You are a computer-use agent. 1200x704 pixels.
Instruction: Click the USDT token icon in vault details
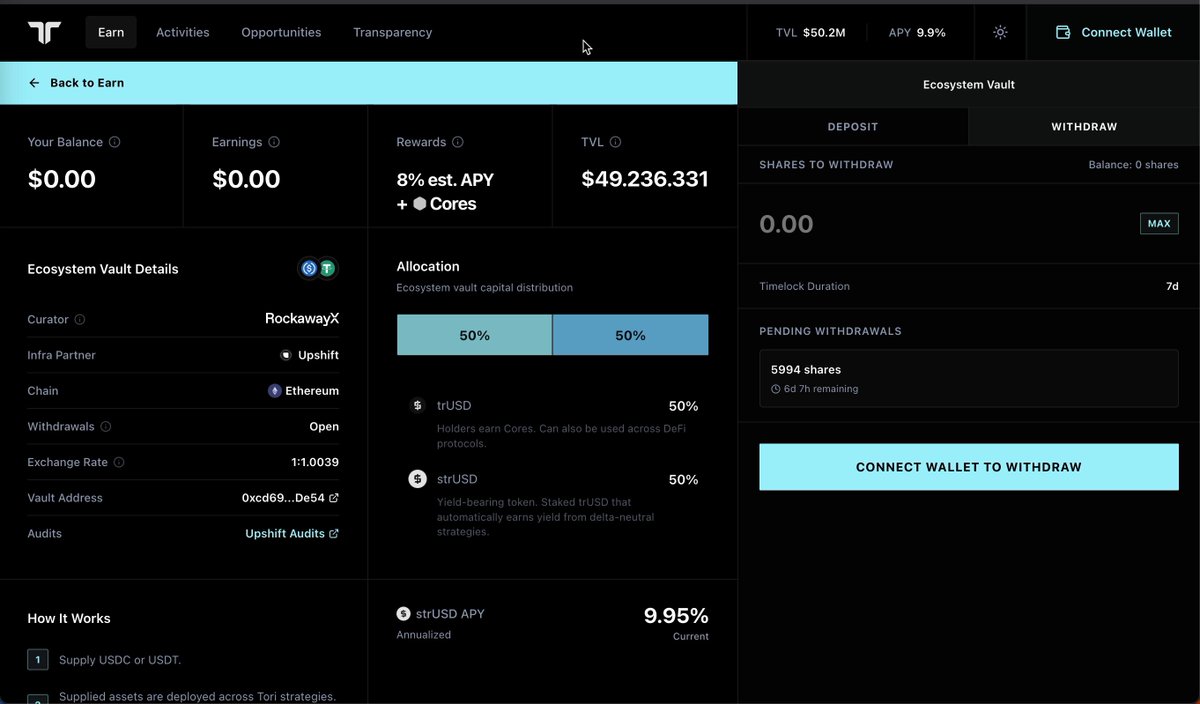click(327, 268)
